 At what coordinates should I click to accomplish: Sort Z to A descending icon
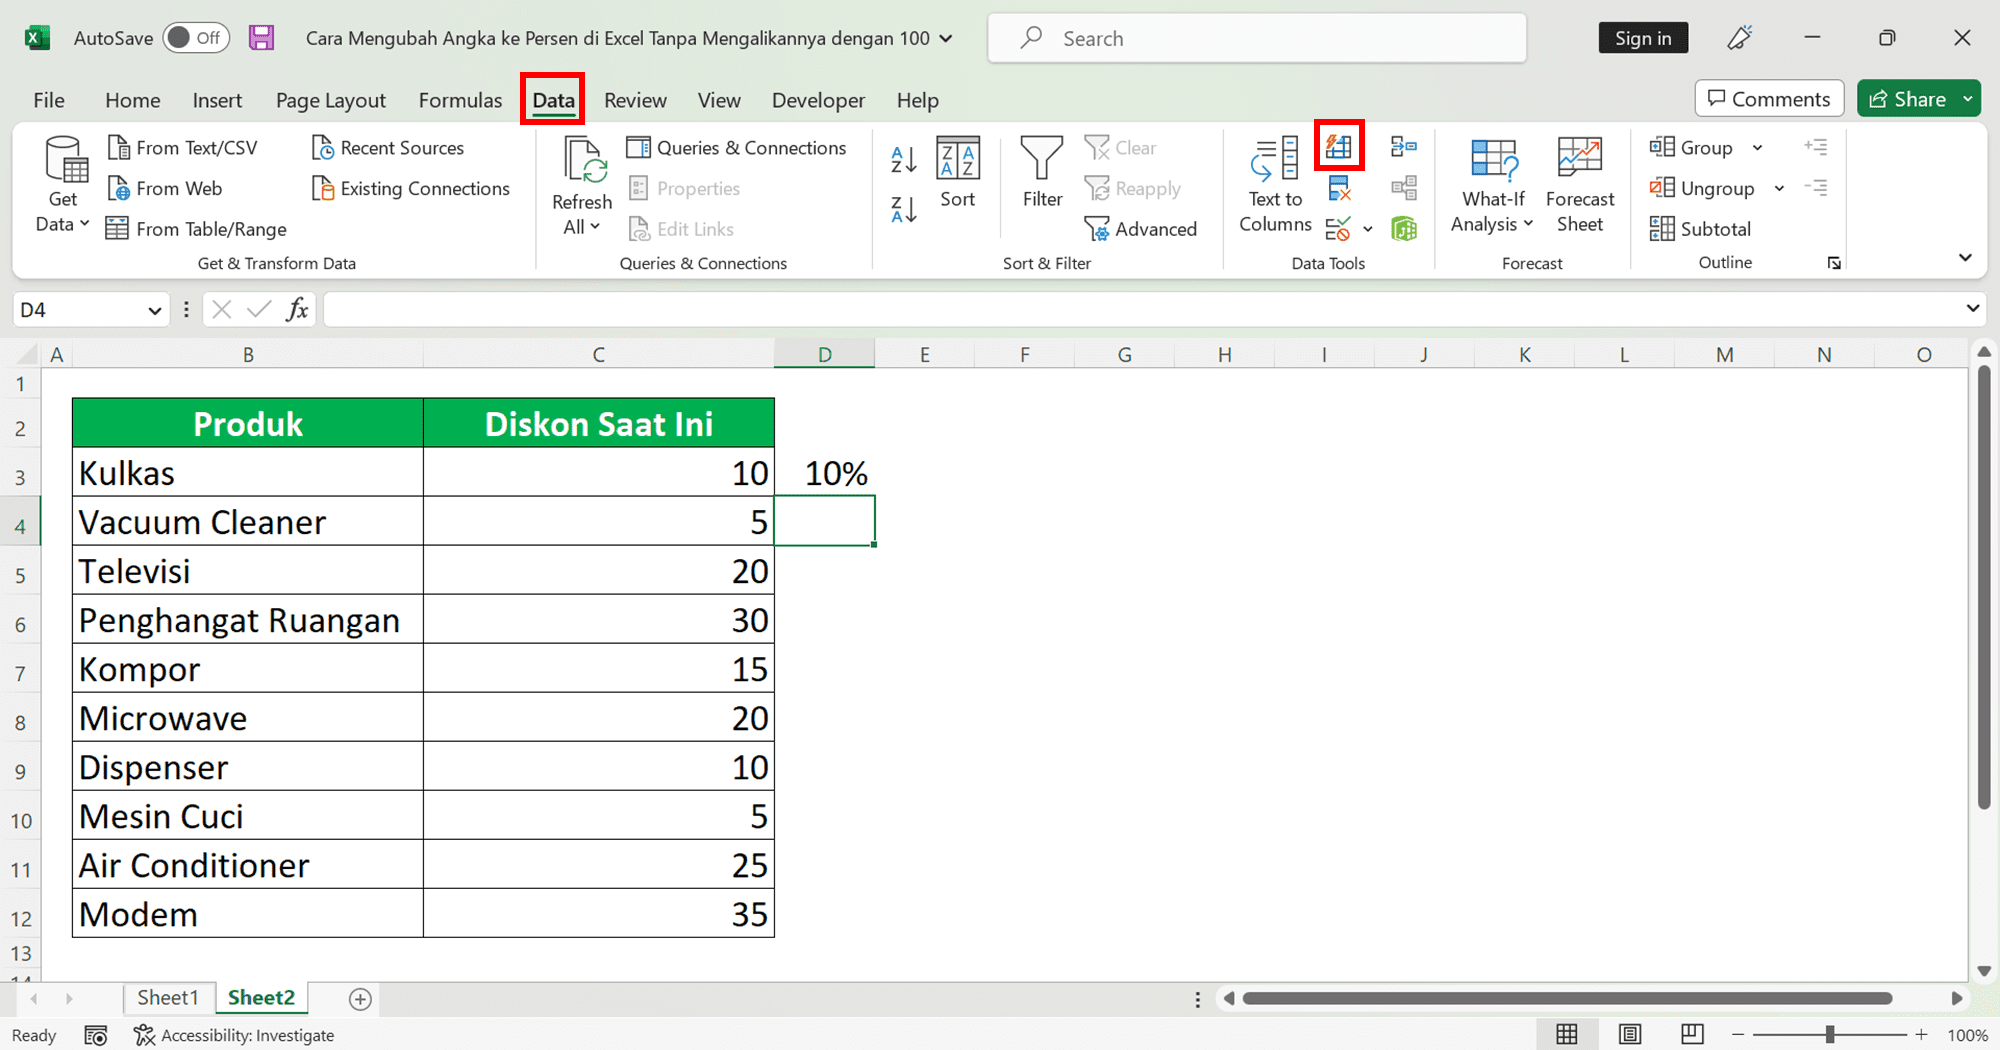pos(904,209)
